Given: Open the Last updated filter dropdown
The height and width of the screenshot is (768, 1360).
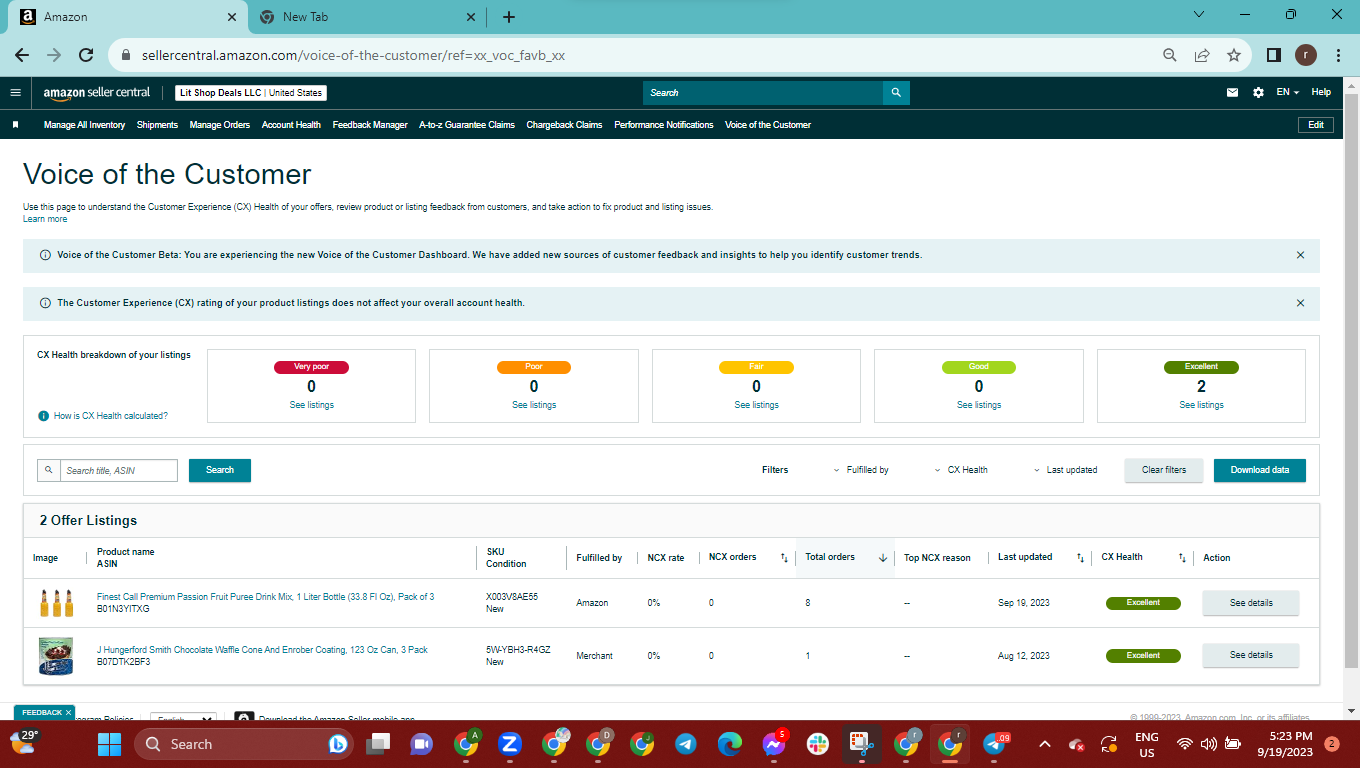Looking at the screenshot, I should pos(1065,470).
